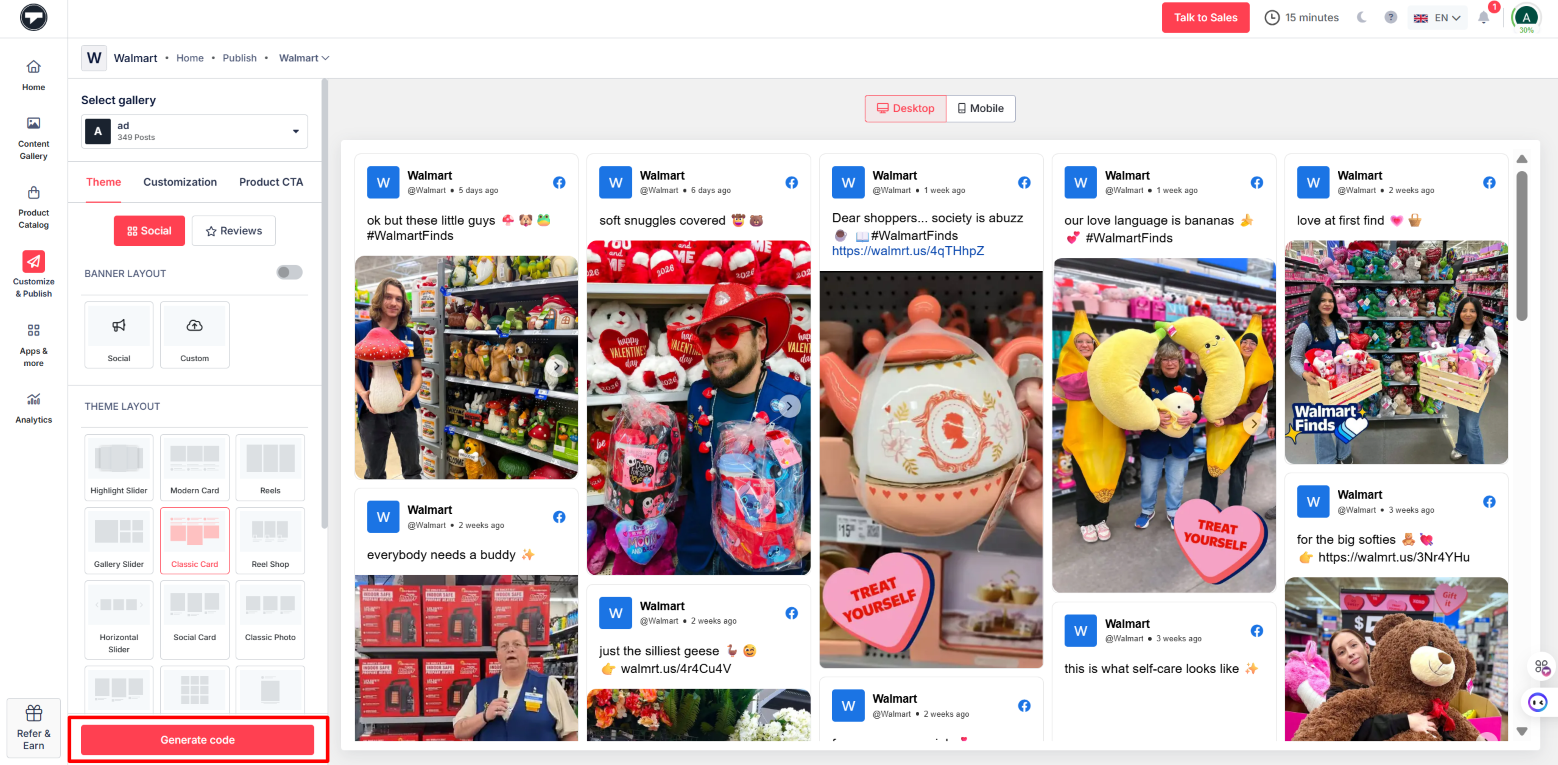Open the help question mark icon
Viewport: 1558px width, 765px height.
point(1390,17)
